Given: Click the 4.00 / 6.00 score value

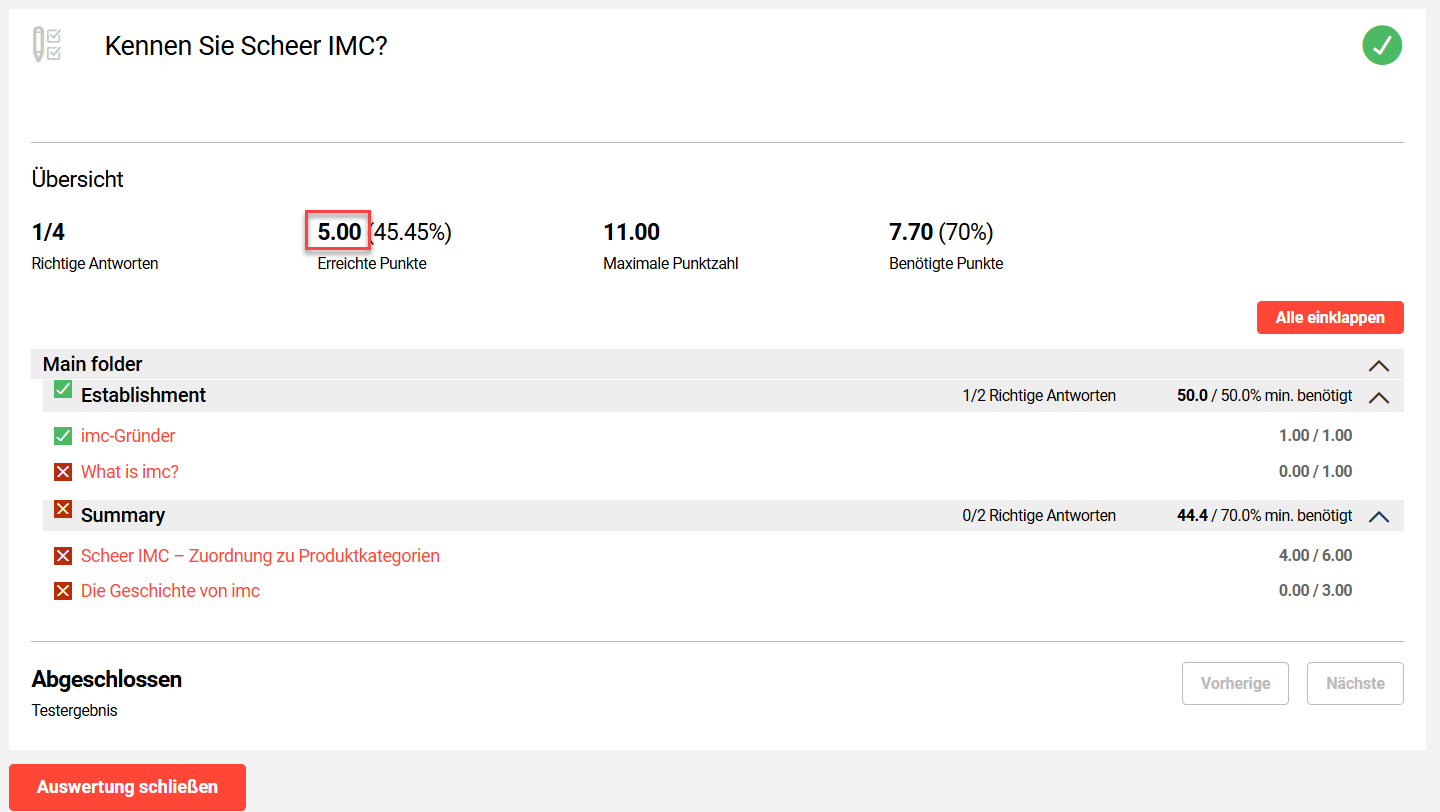Looking at the screenshot, I should pyautogui.click(x=1316, y=556).
